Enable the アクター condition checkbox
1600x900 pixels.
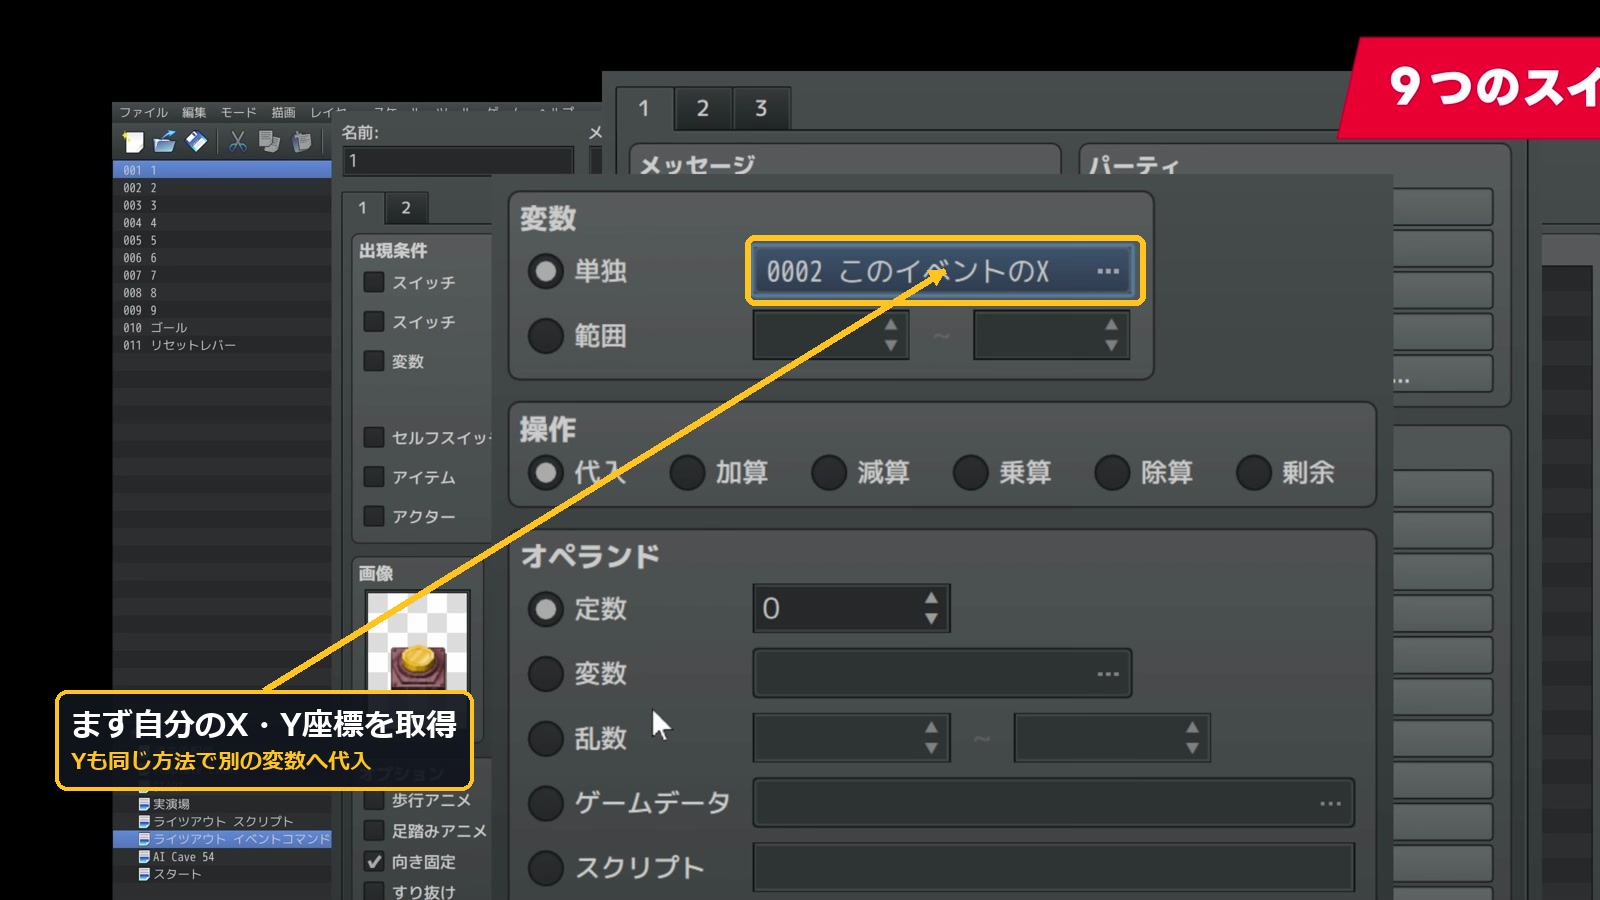(x=374, y=516)
